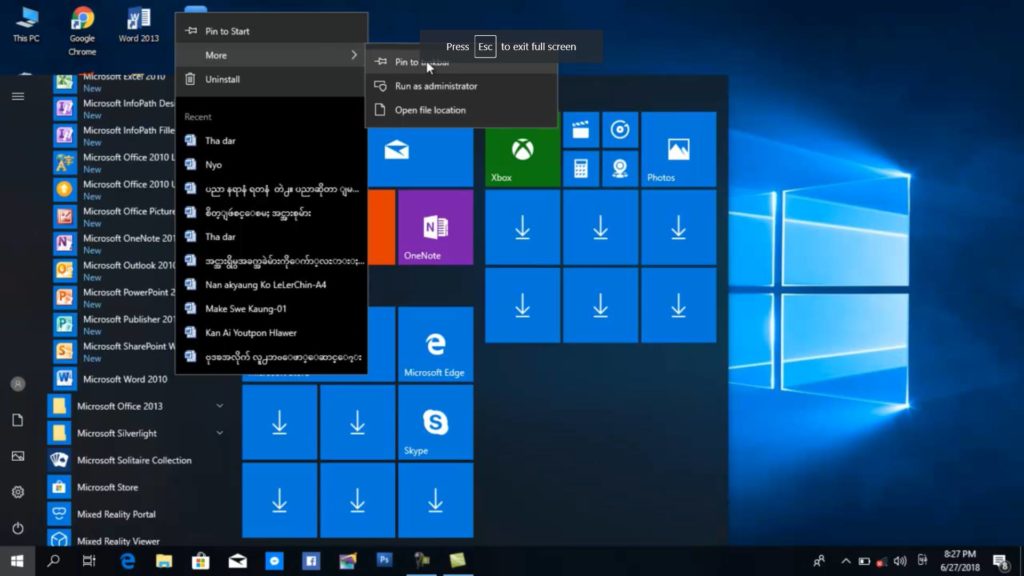The width and height of the screenshot is (1024, 576).
Task: Open Google Chrome desktop shortcut
Action: point(82,31)
